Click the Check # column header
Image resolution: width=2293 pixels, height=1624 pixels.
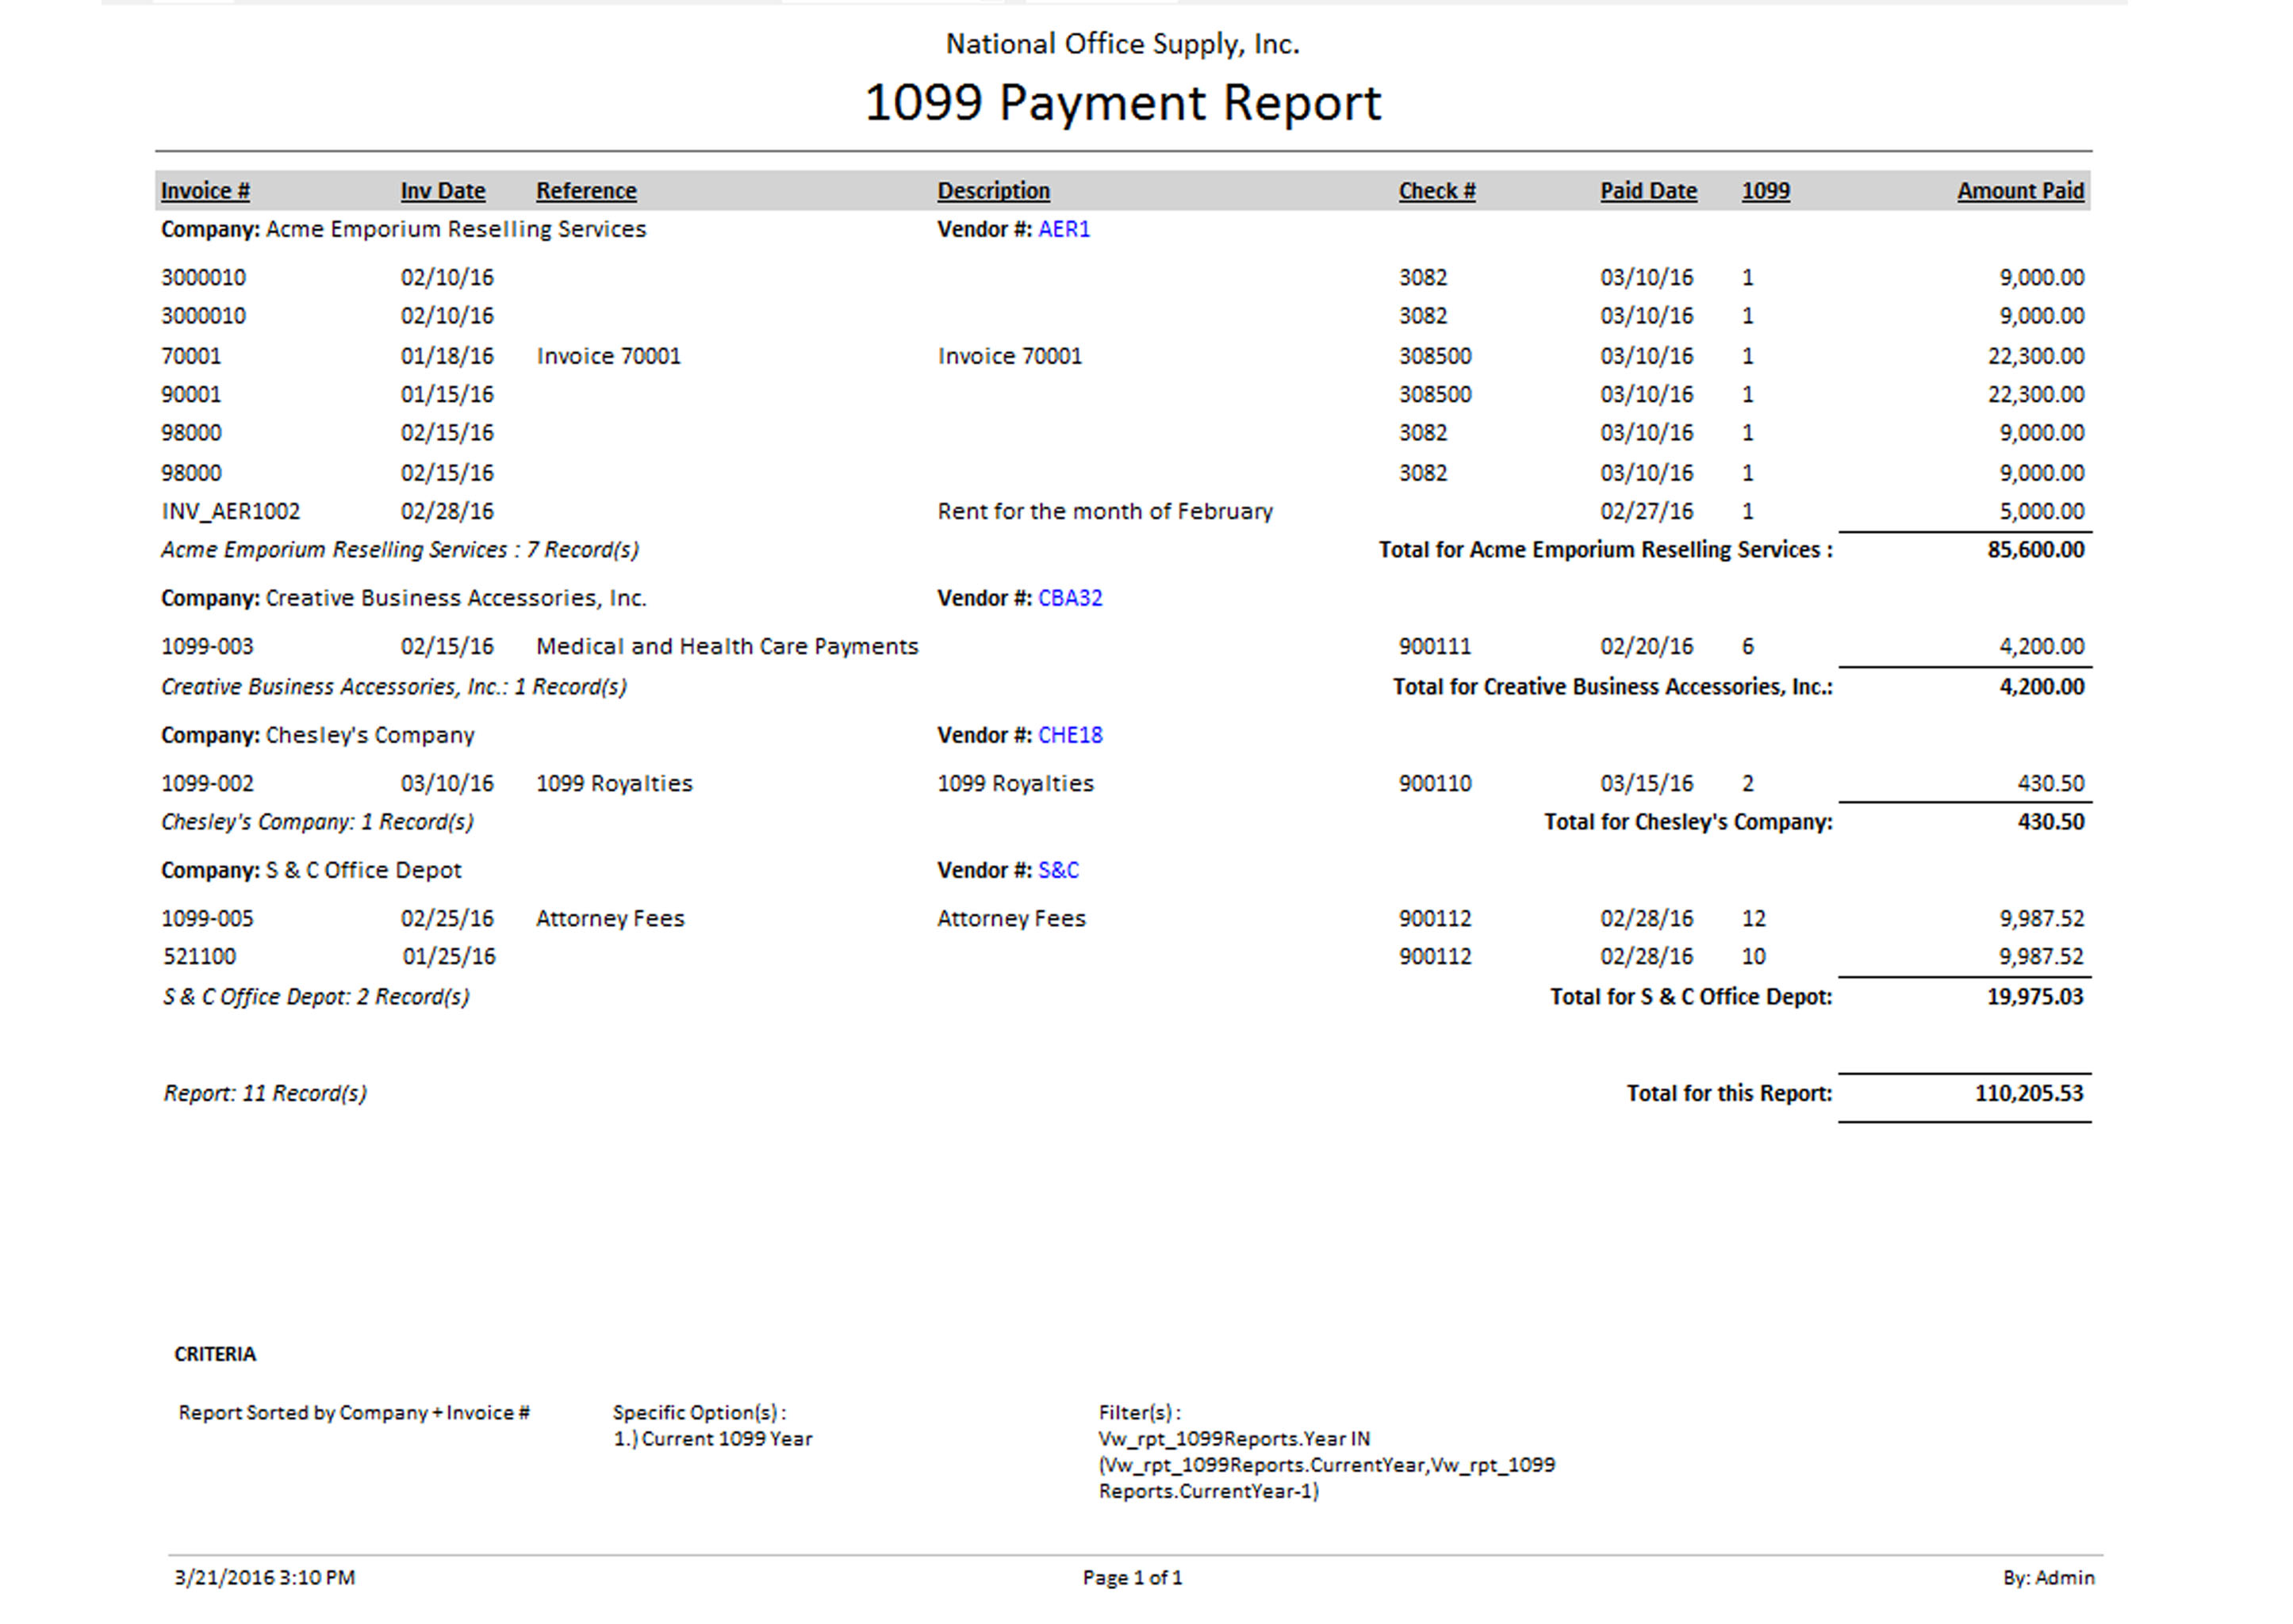[x=1436, y=191]
